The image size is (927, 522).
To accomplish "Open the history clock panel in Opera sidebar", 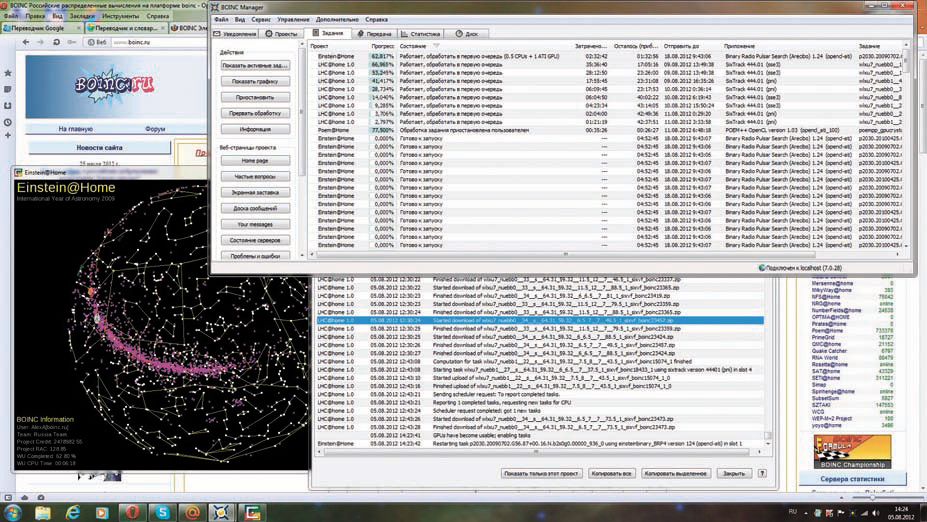I will click(x=8, y=122).
